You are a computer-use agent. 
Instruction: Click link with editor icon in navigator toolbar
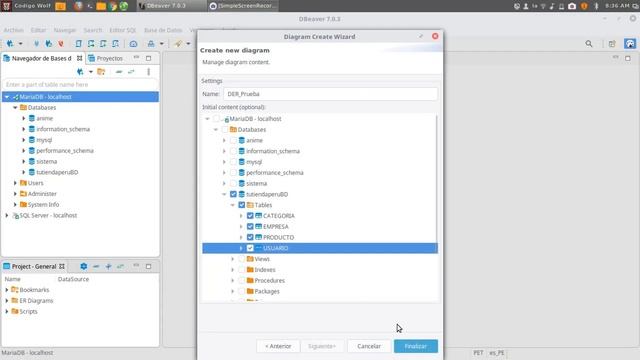tap(131, 72)
